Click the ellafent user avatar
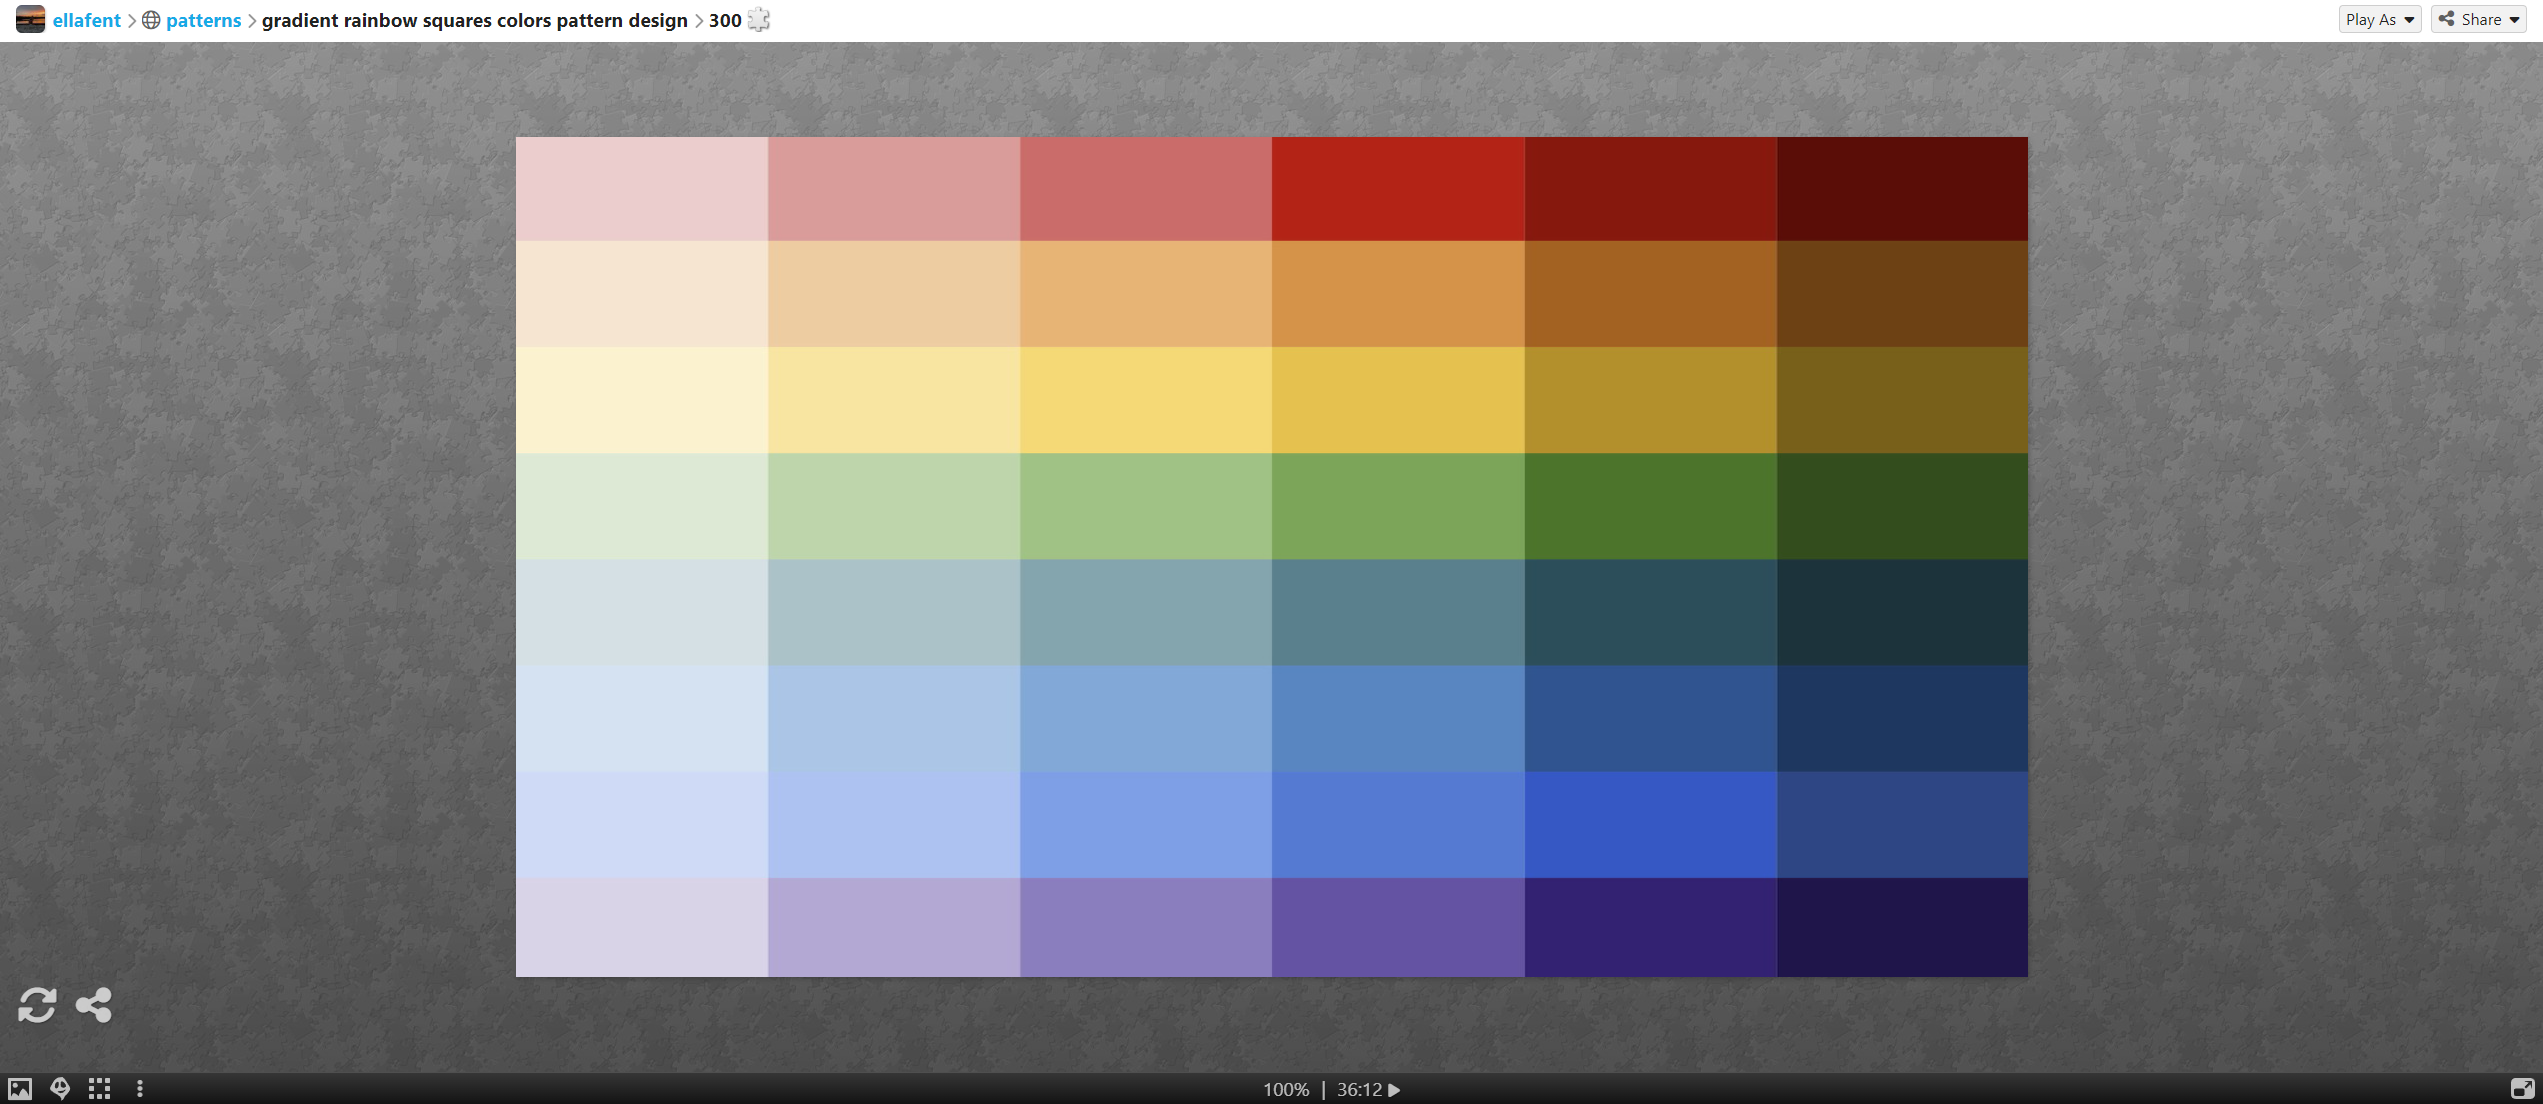 click(x=30, y=19)
